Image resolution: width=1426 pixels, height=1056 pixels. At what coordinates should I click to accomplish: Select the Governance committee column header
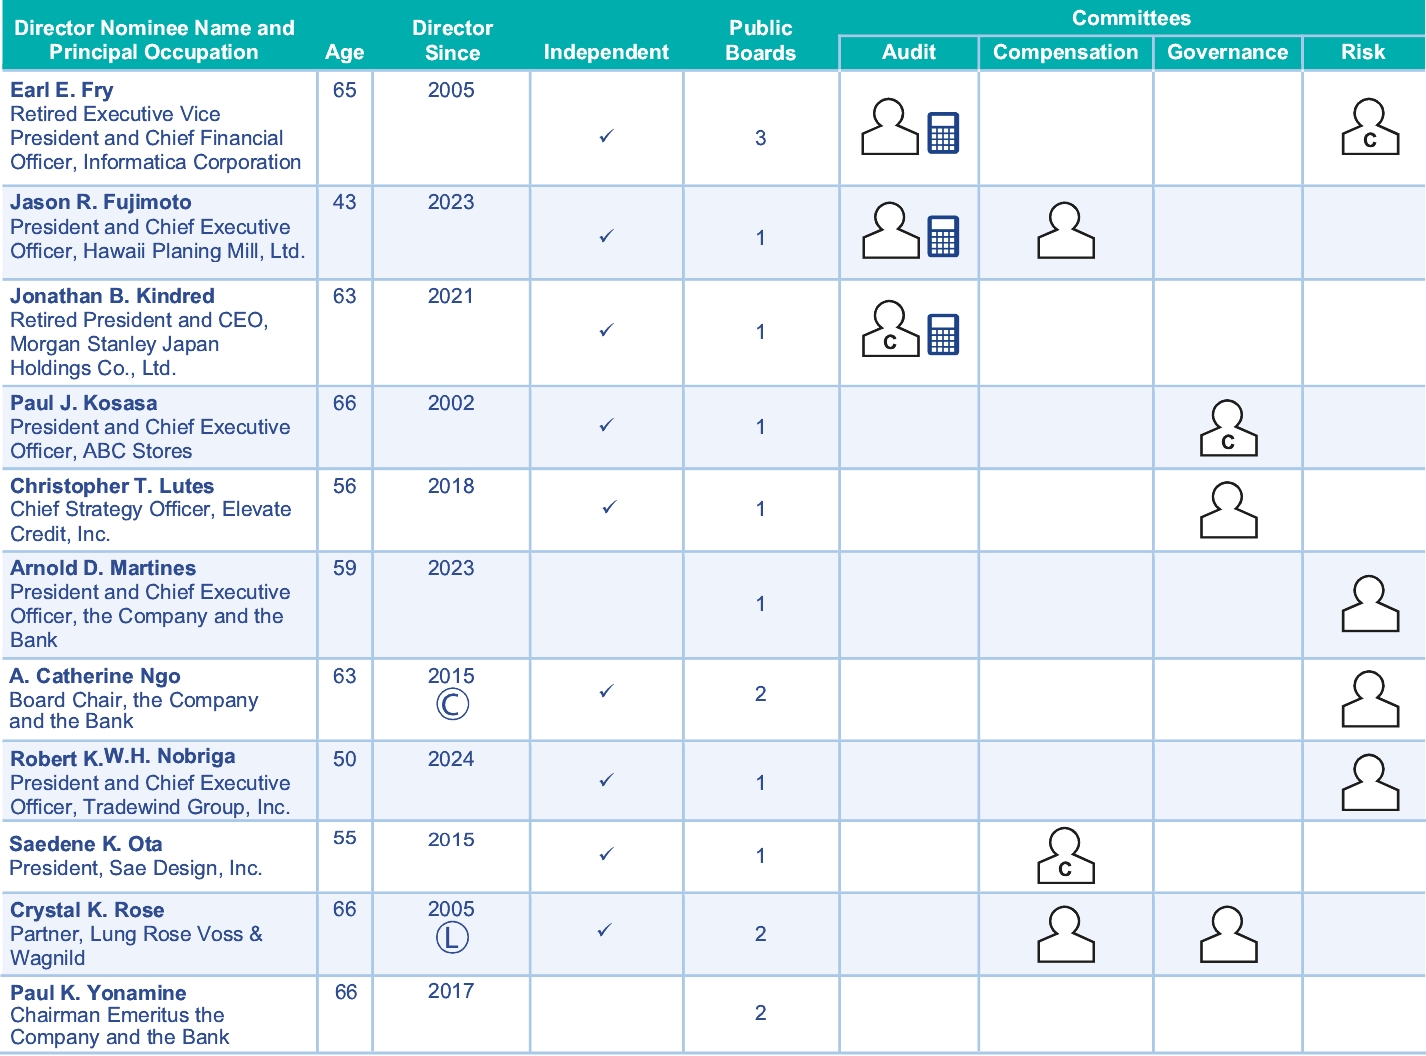[1227, 53]
